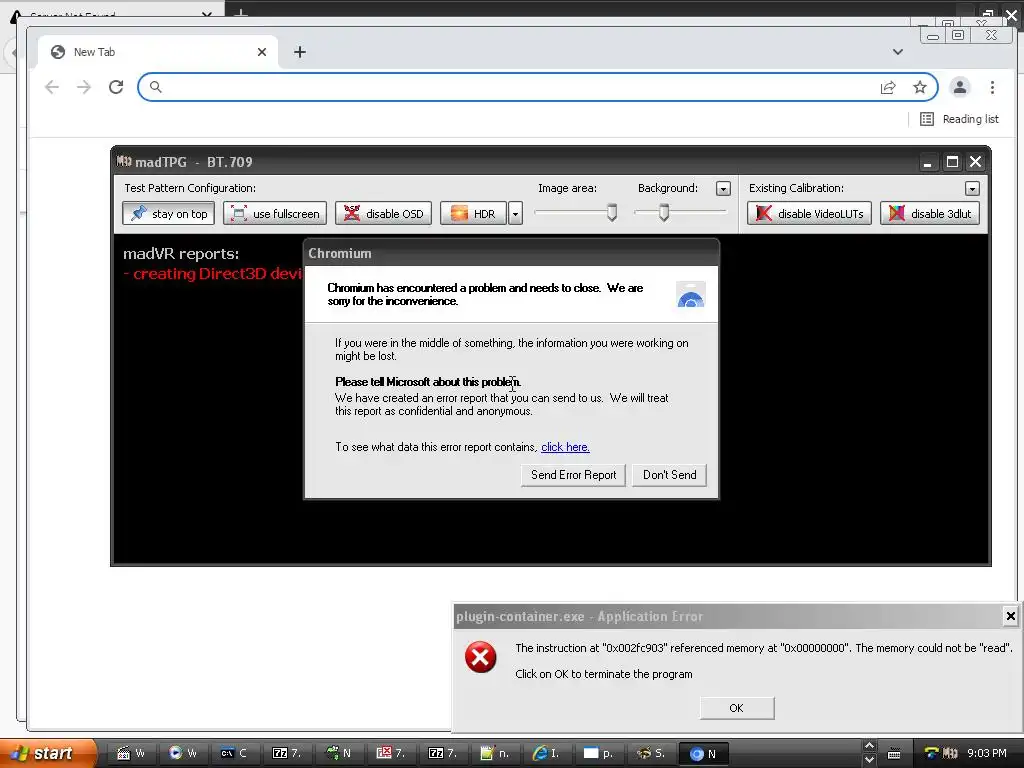
Task: Go forward with the browser forward arrow
Action: (84, 87)
